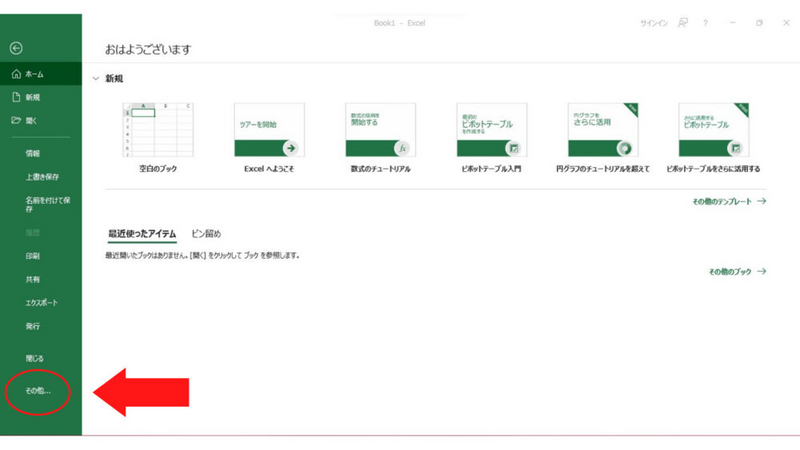800x450 pixels.
Task: Click the Book1 - Excel title text
Action: click(399, 23)
